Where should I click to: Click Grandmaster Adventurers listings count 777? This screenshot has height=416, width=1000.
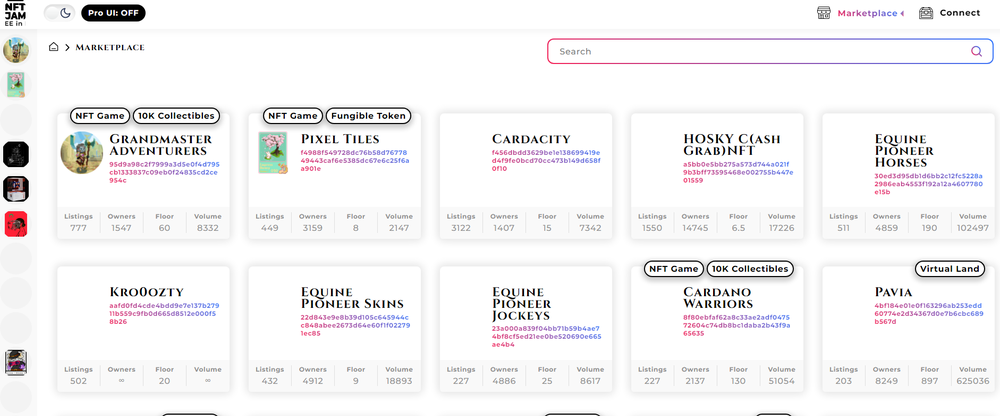(x=78, y=228)
